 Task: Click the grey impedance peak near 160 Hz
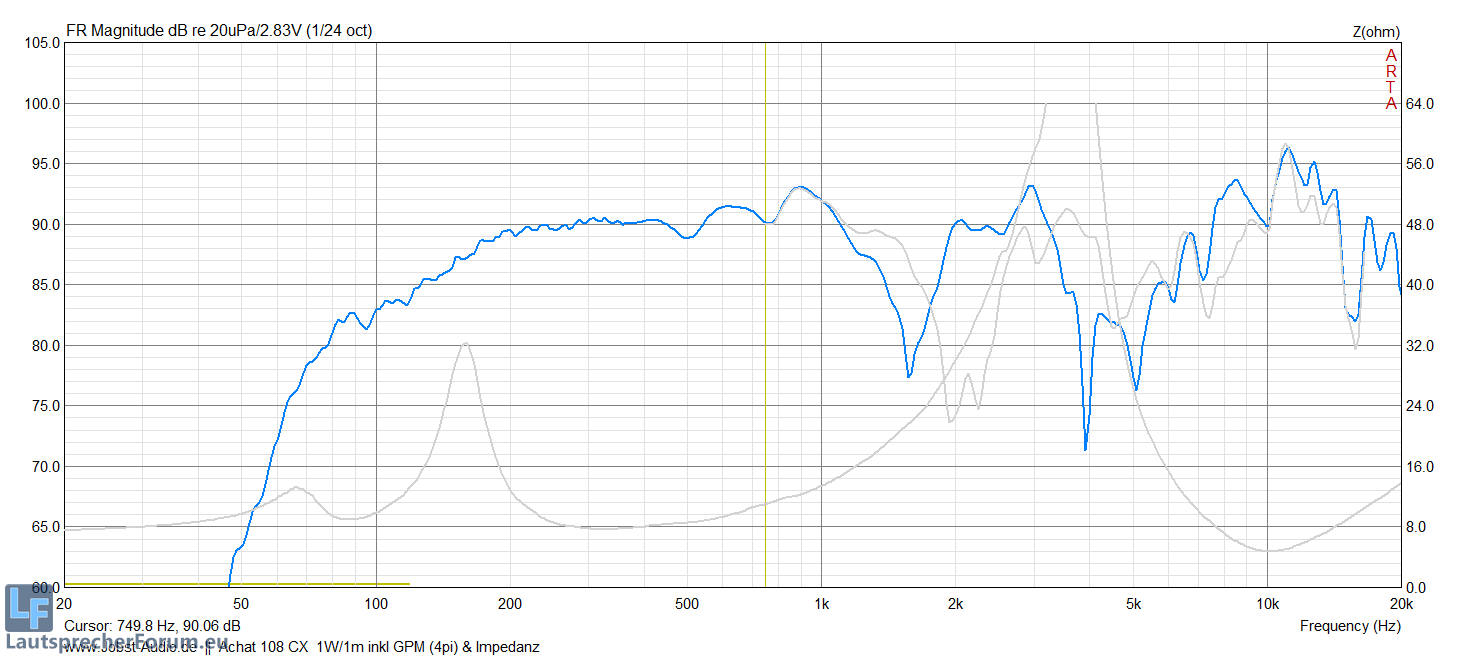(x=465, y=343)
